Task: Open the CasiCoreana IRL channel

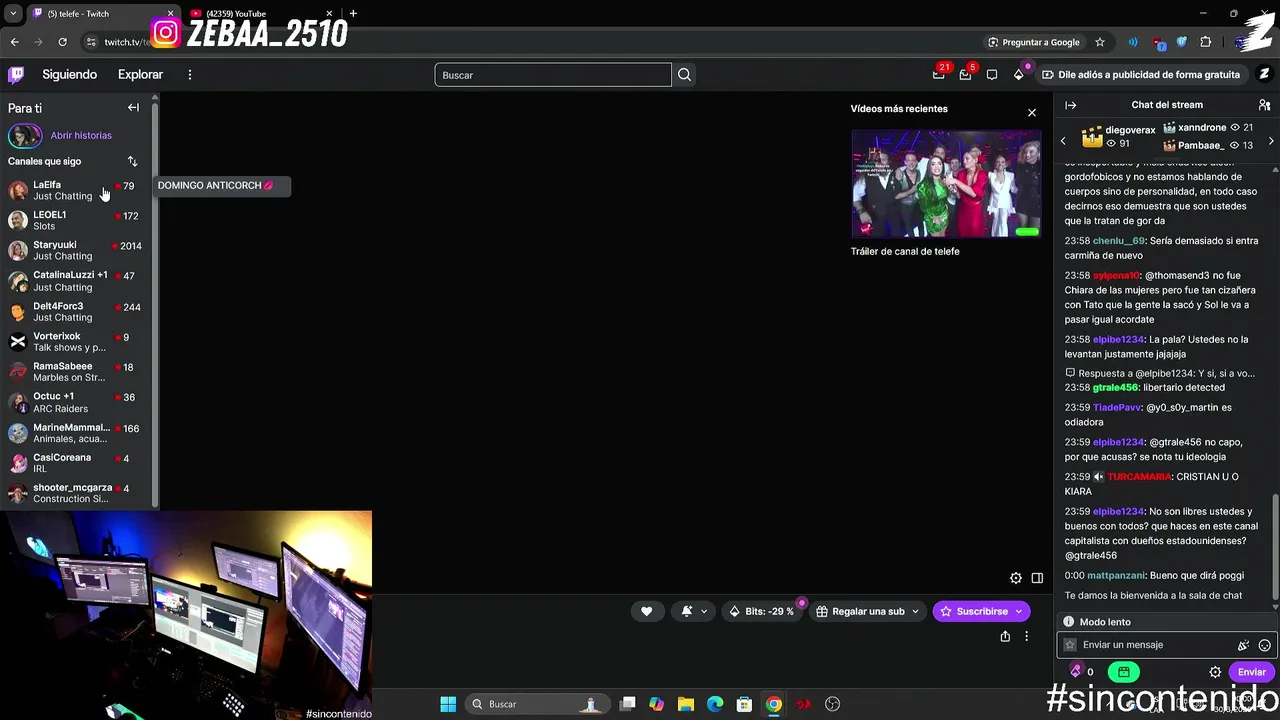Action: pos(76,463)
